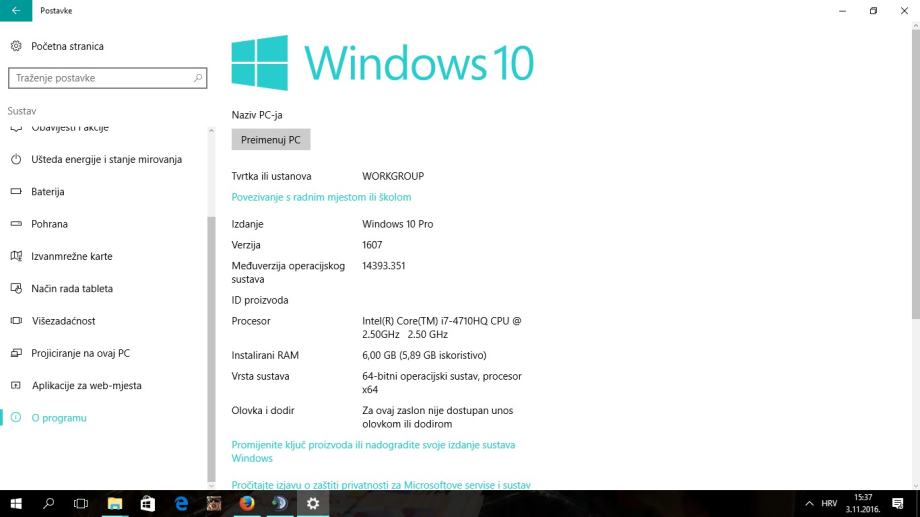This screenshot has width=920, height=517.
Task: Open Aplikacije za web-mjesta page
Action: pyautogui.click(x=86, y=385)
